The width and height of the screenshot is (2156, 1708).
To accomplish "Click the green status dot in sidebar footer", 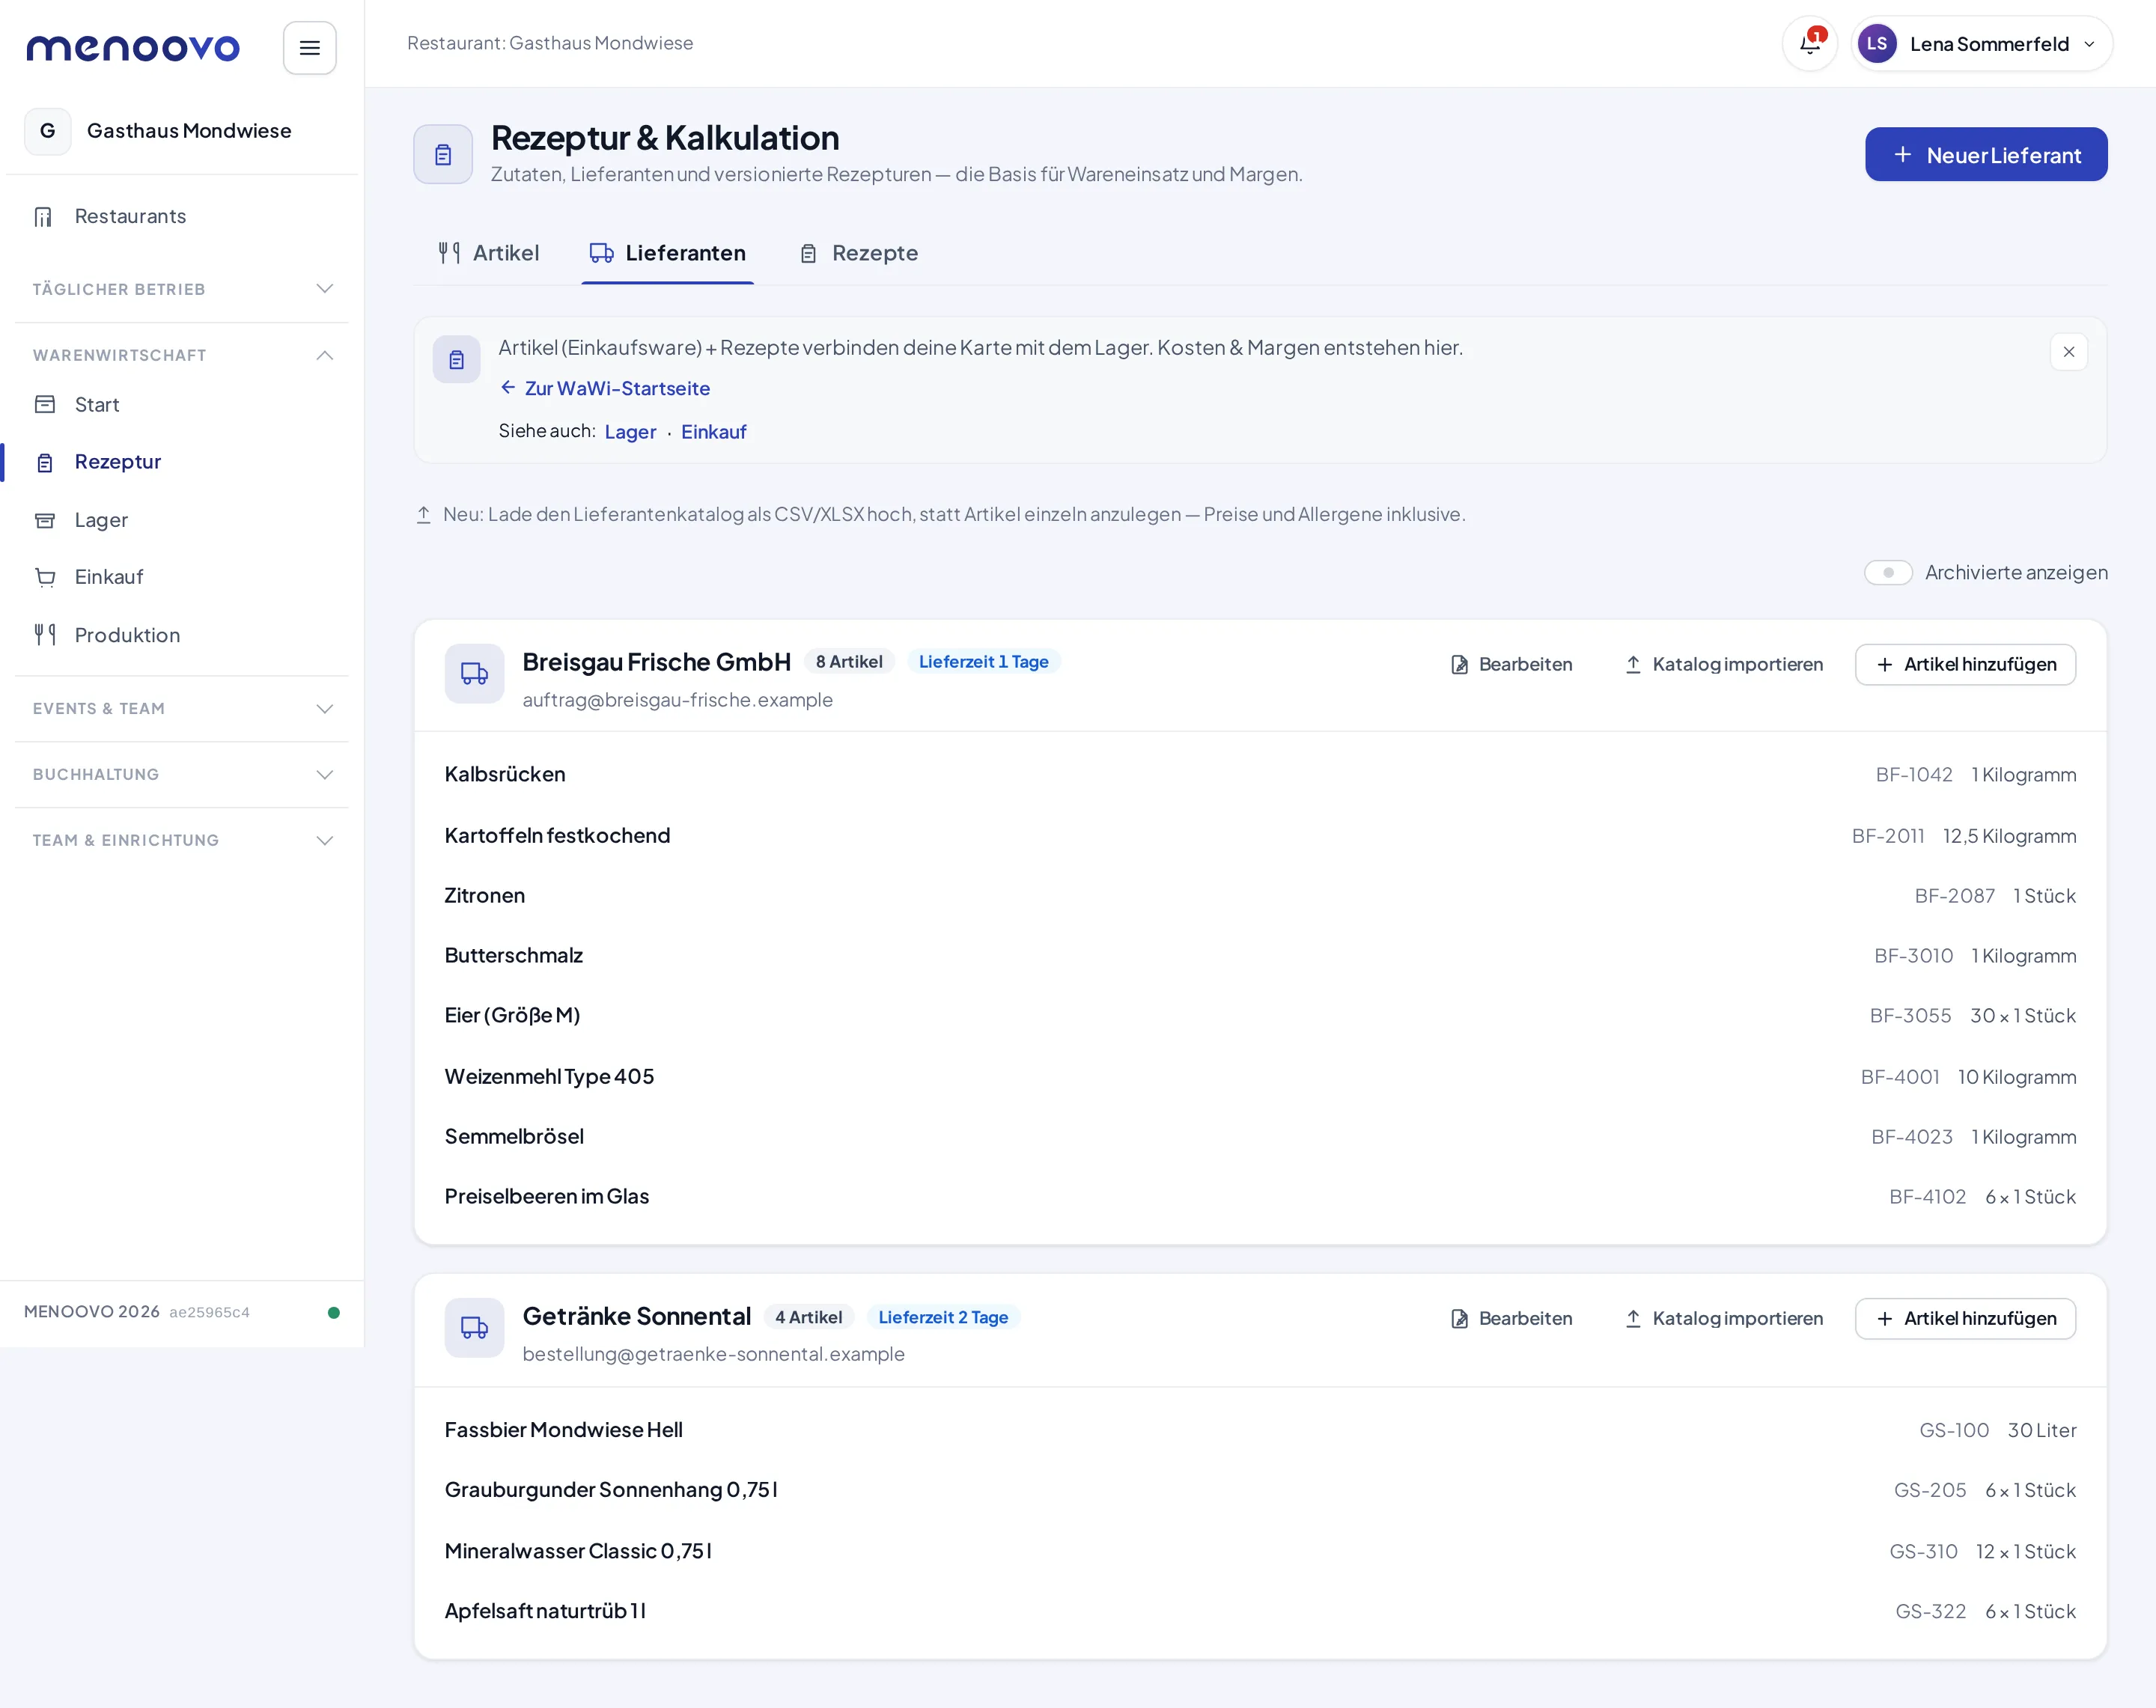I will coord(334,1312).
